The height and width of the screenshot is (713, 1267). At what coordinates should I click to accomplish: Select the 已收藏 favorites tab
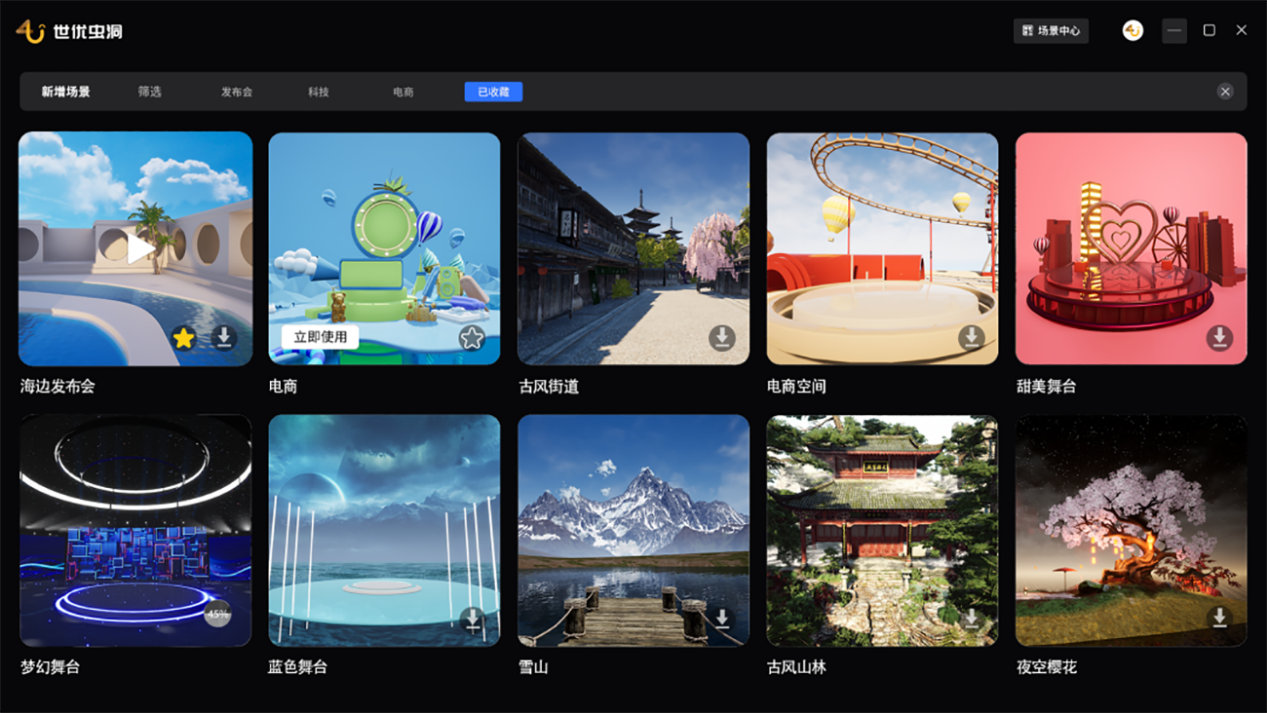(493, 92)
